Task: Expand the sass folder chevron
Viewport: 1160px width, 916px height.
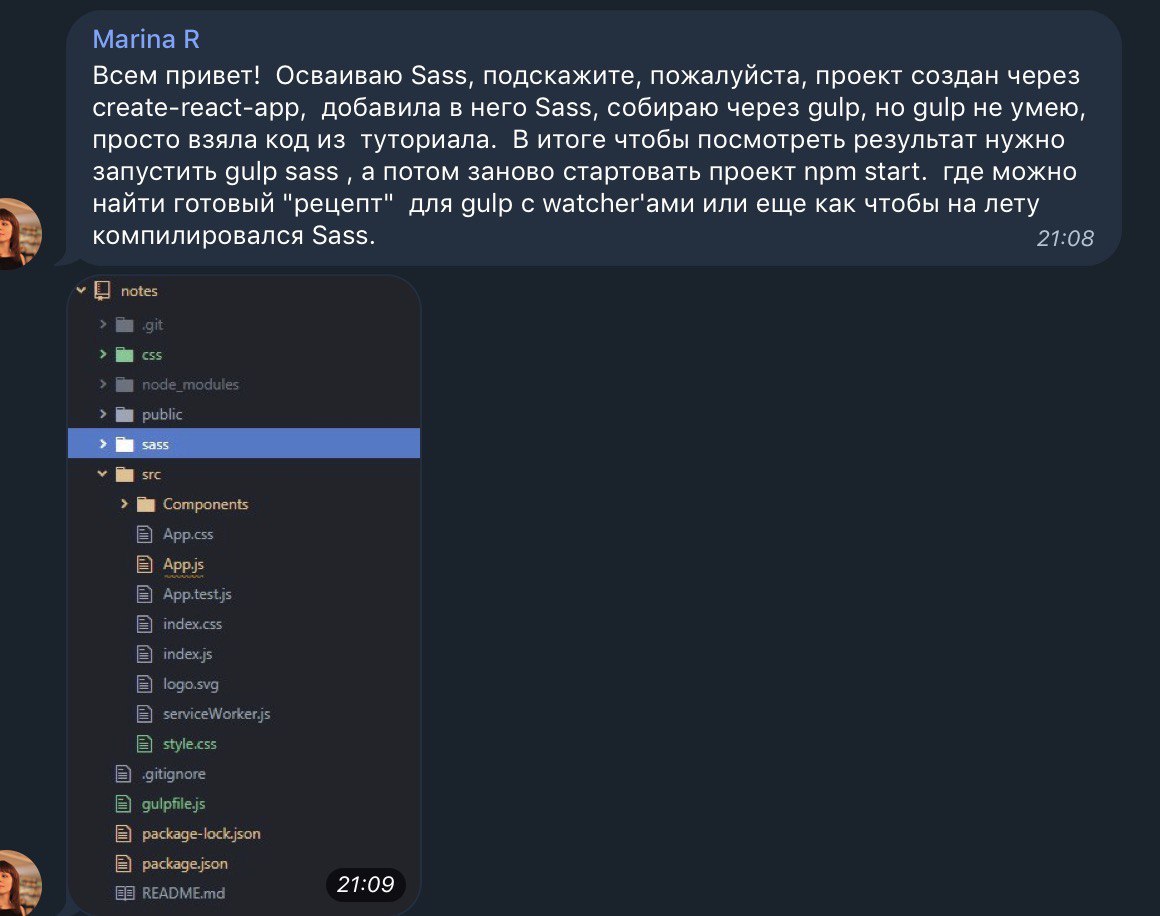Action: [103, 444]
